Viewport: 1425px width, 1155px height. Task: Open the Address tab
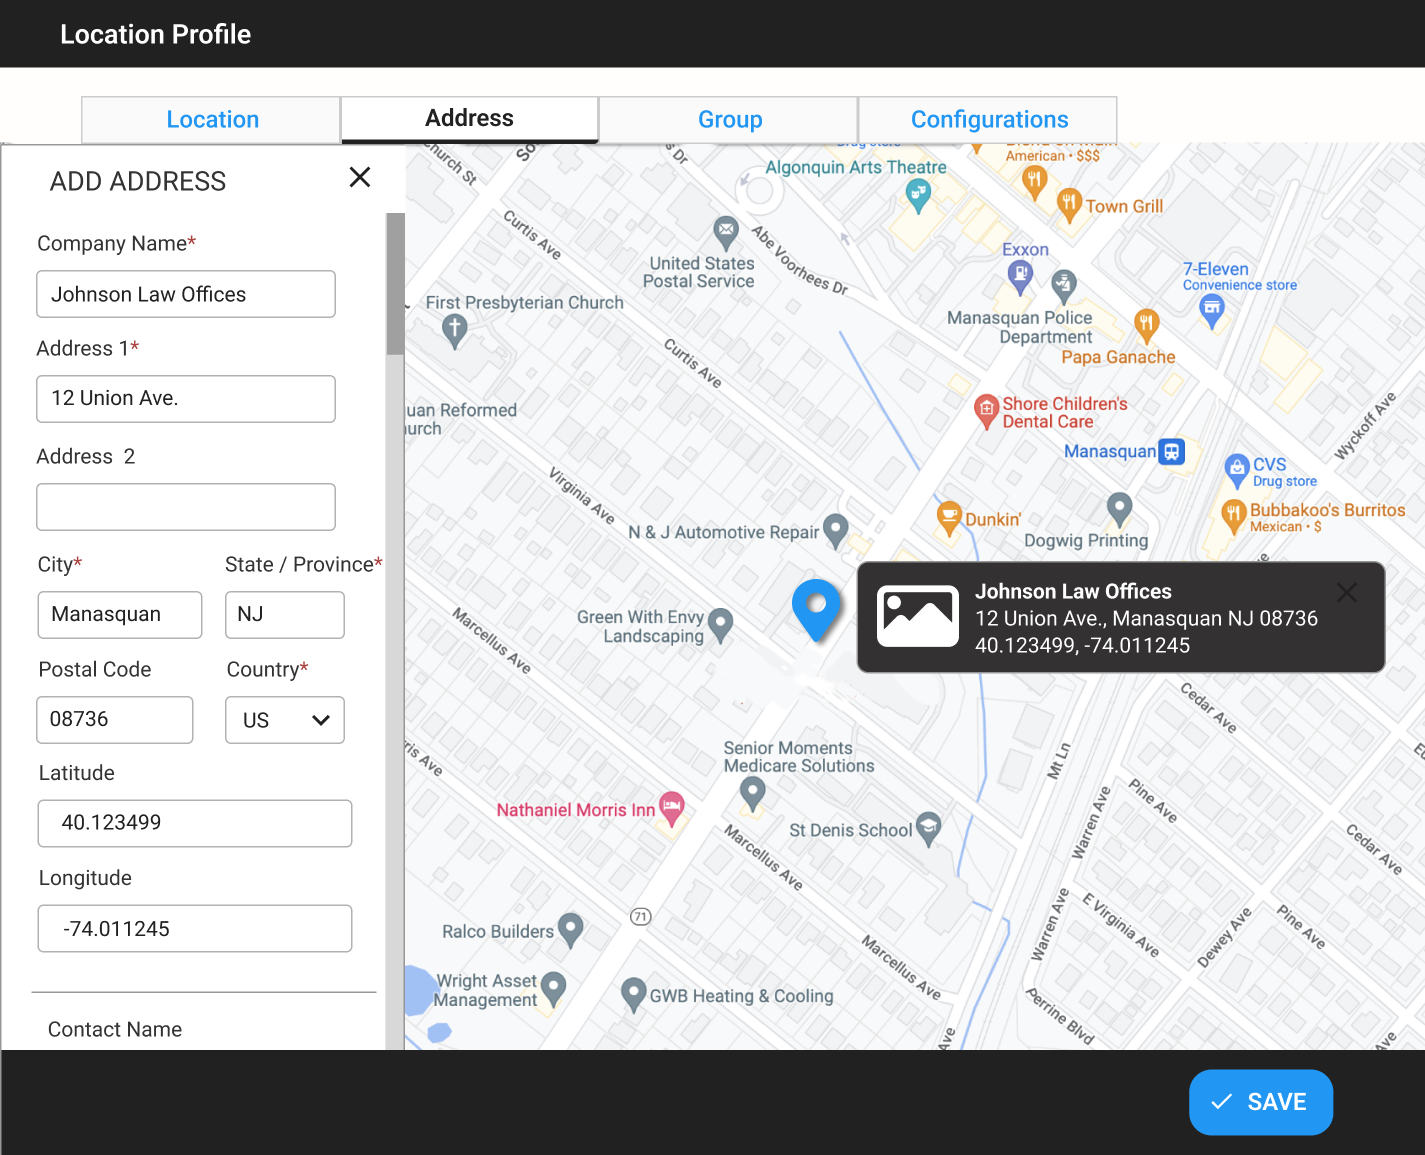469,119
